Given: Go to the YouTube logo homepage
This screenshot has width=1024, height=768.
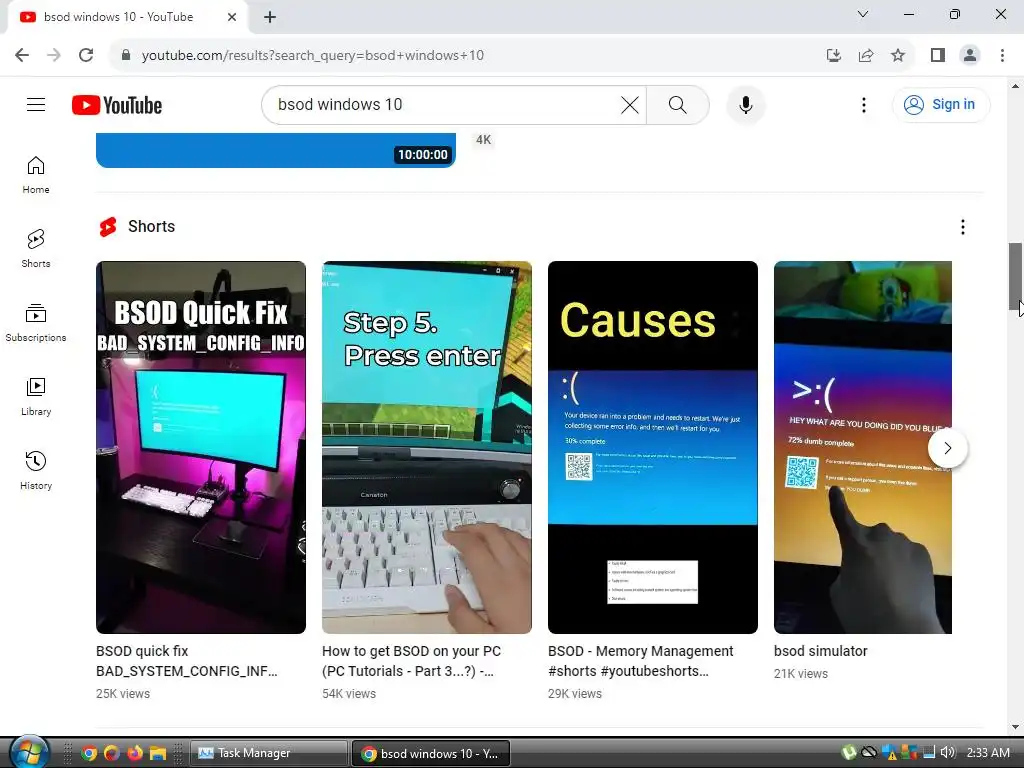Looking at the screenshot, I should coord(117,105).
